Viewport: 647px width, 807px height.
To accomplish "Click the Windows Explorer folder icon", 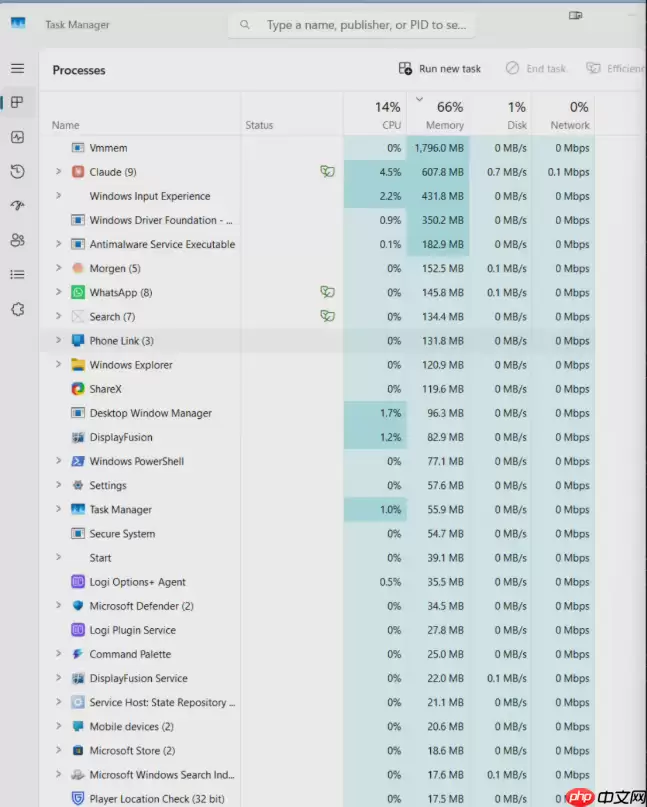I will [x=78, y=364].
